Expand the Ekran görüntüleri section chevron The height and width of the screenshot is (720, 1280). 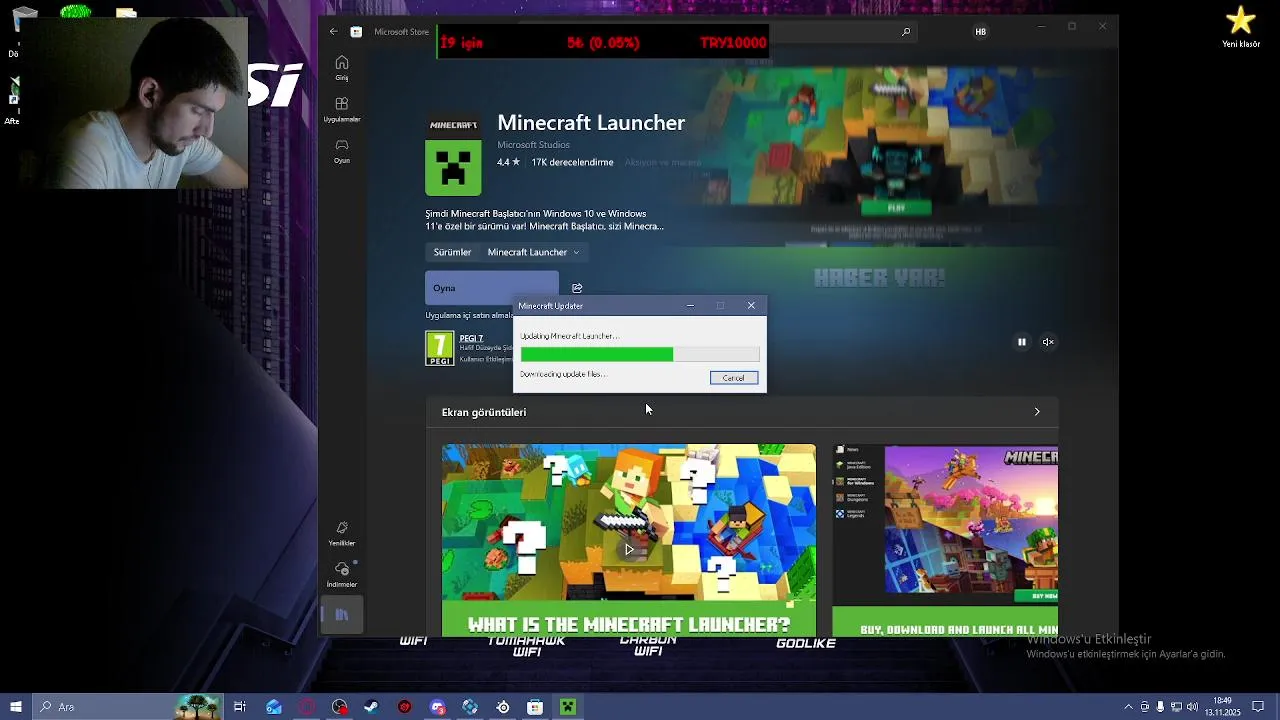pyautogui.click(x=1037, y=412)
